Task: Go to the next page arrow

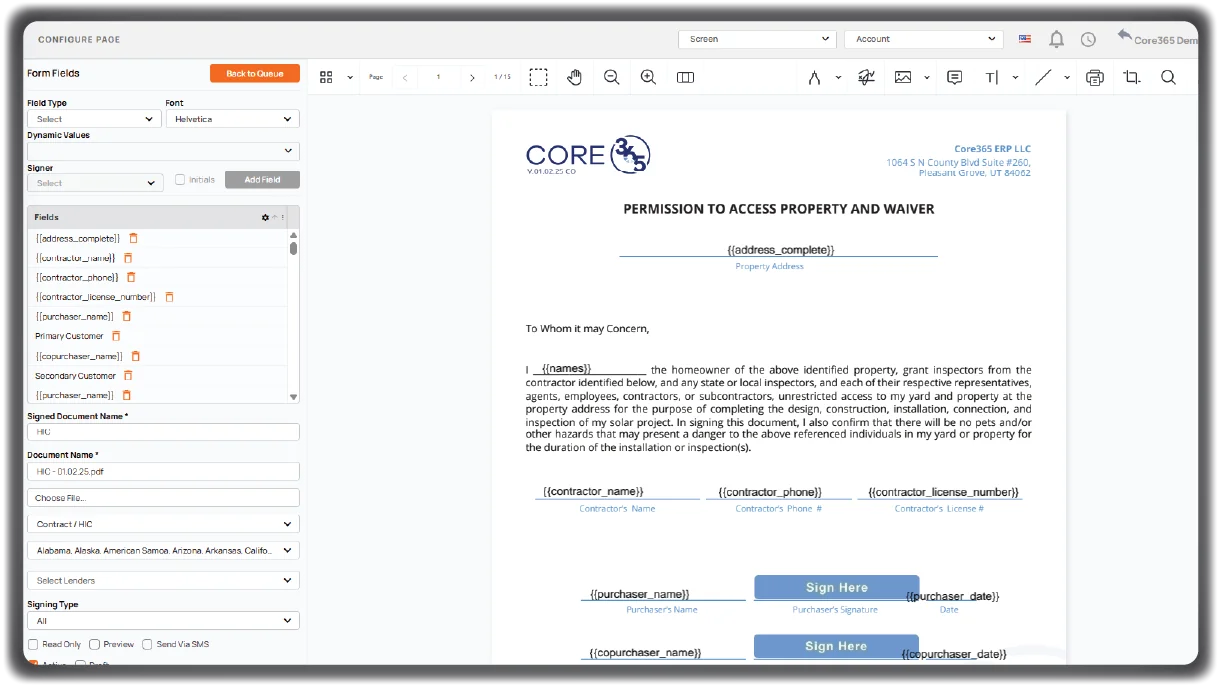Action: pos(472,77)
